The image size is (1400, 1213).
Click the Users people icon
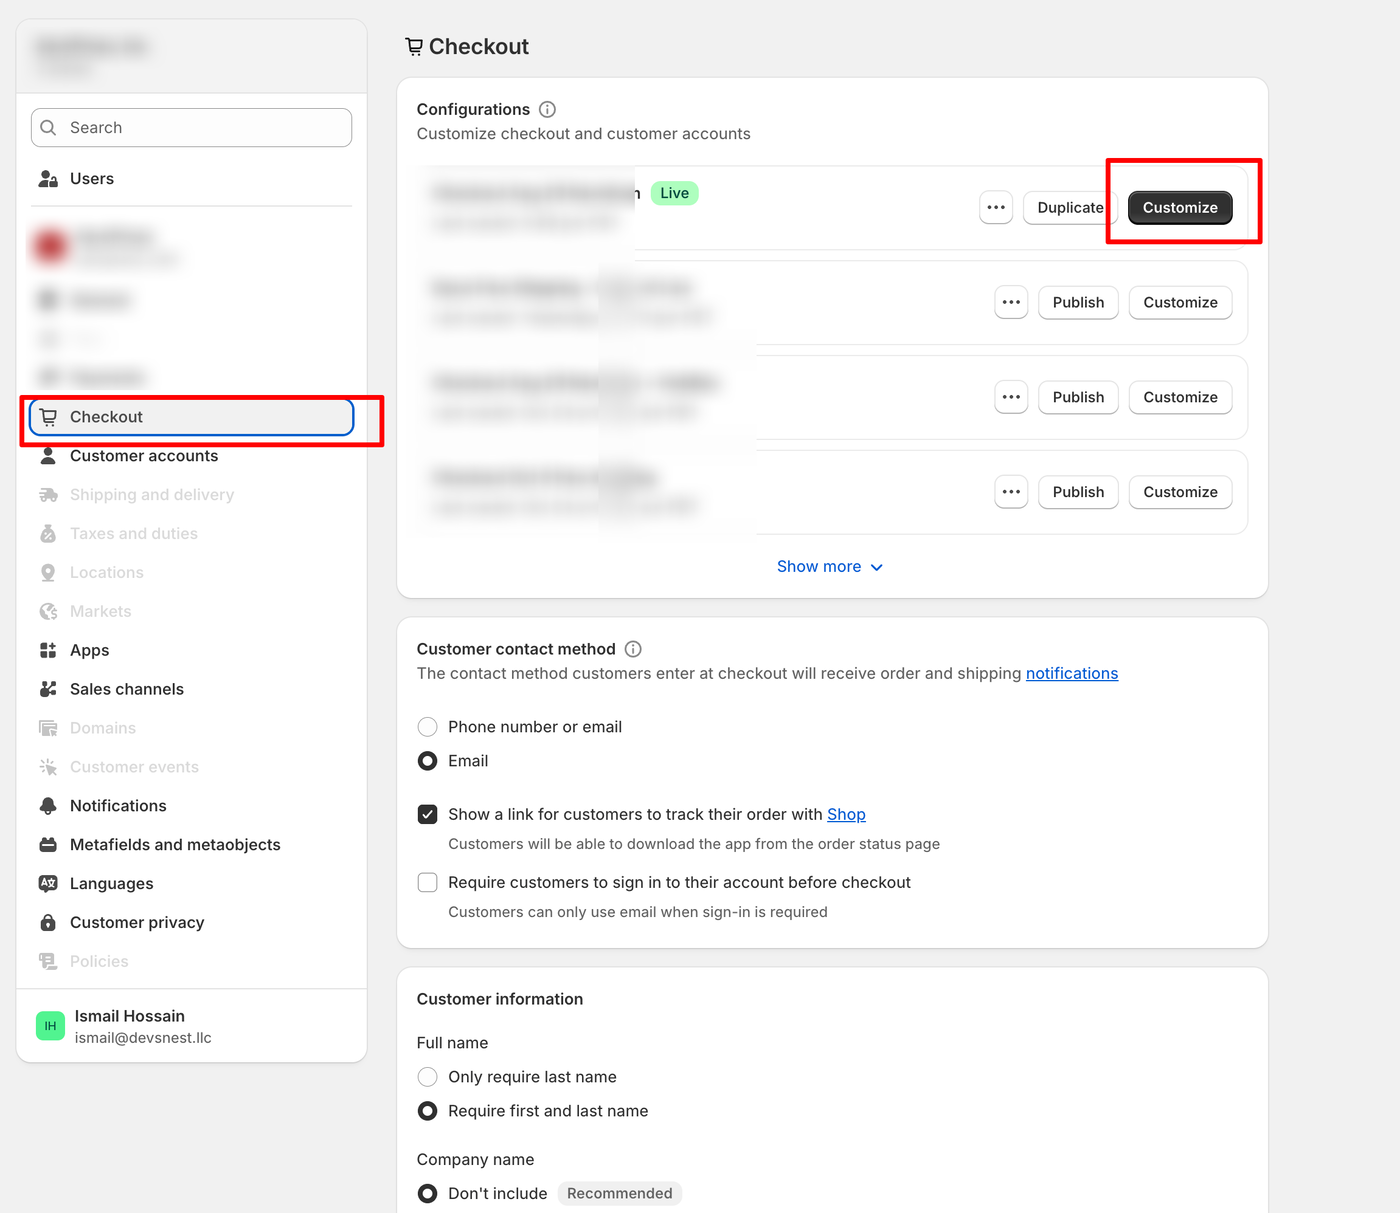(48, 179)
